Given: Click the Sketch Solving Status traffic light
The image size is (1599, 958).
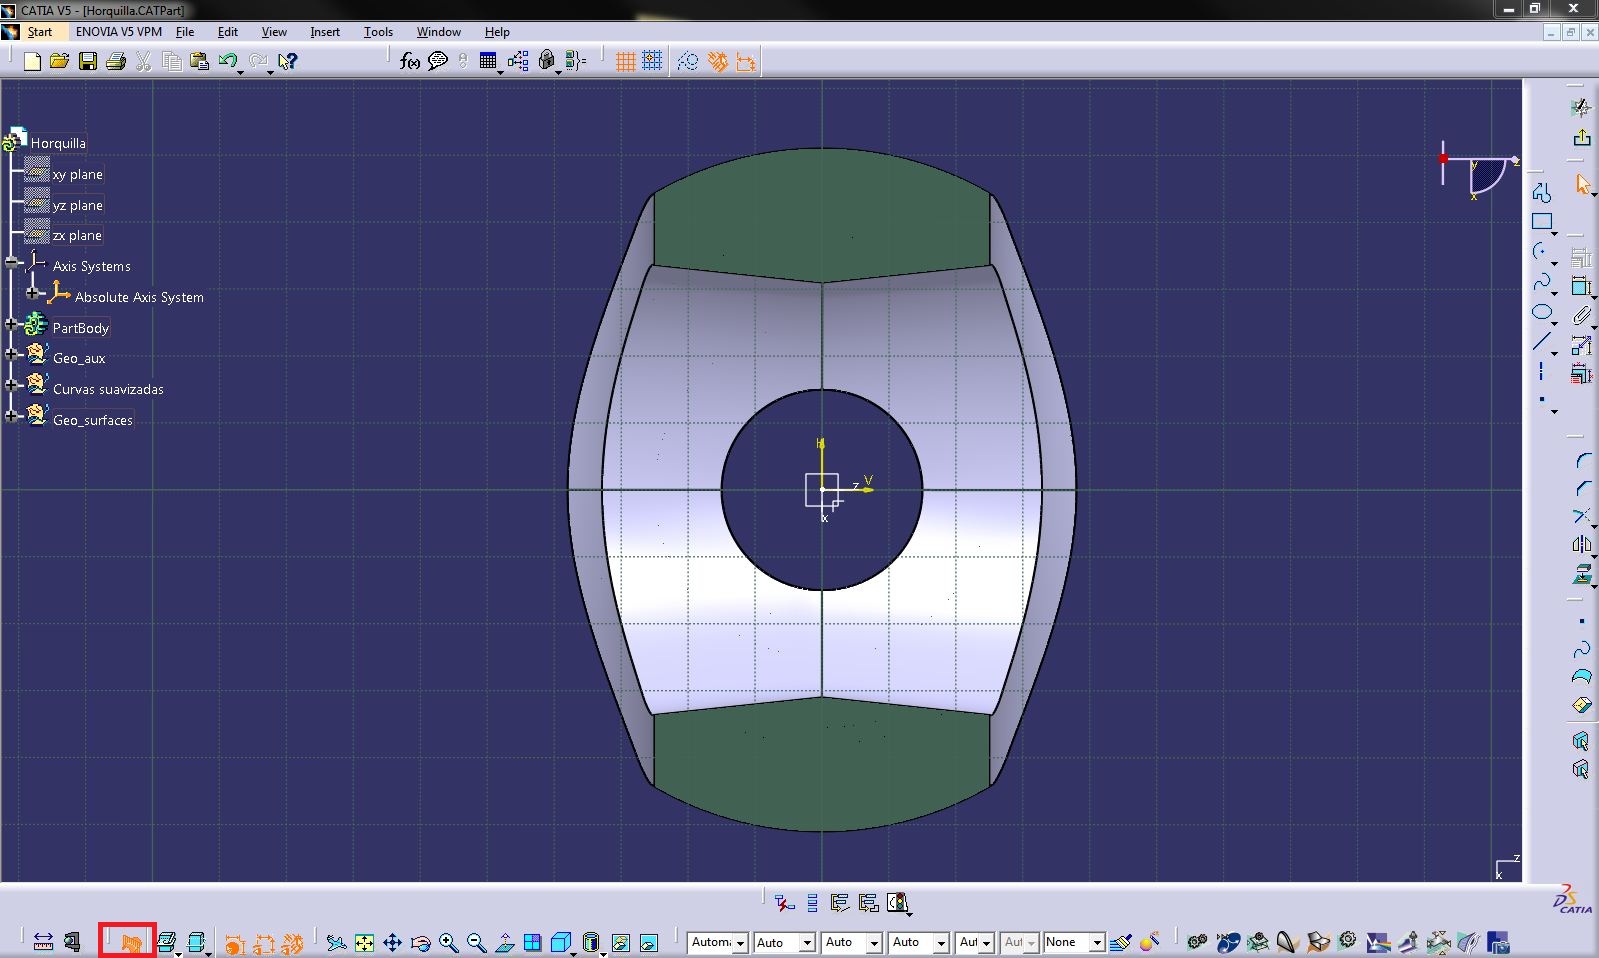Looking at the screenshot, I should coord(899,903).
